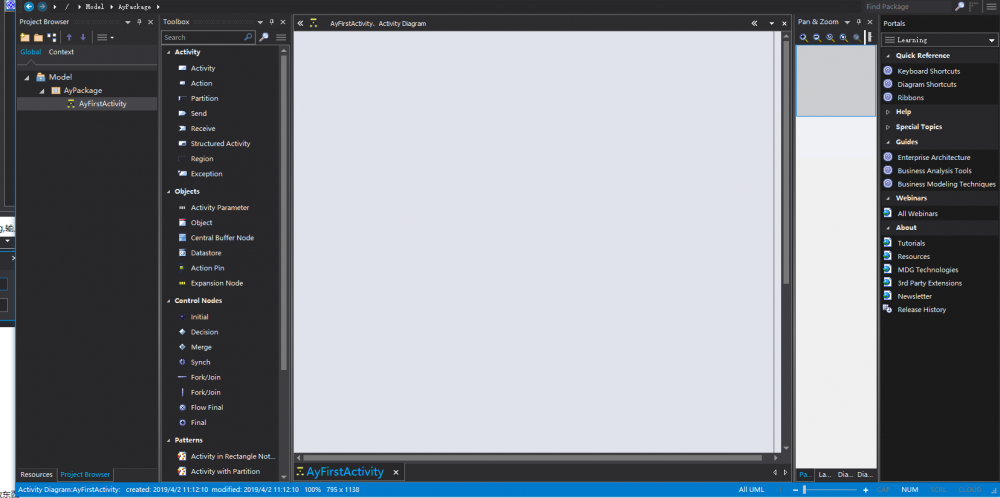Open the Toolbox hamburger menu
This screenshot has height=498, width=1000.
(x=281, y=38)
